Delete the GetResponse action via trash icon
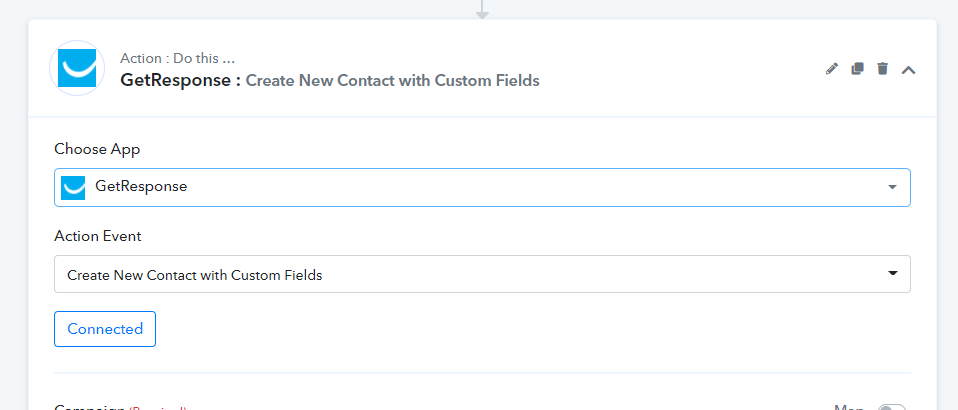The width and height of the screenshot is (958, 410). click(x=882, y=68)
